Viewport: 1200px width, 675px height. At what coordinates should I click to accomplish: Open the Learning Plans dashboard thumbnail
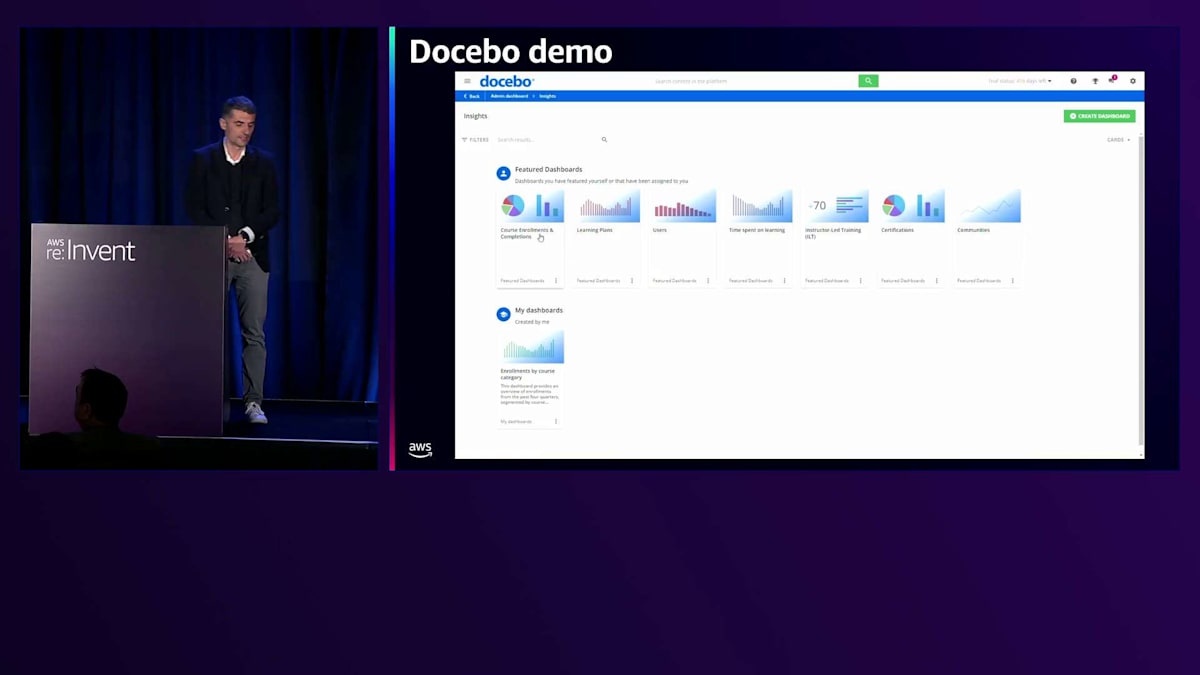coord(607,206)
